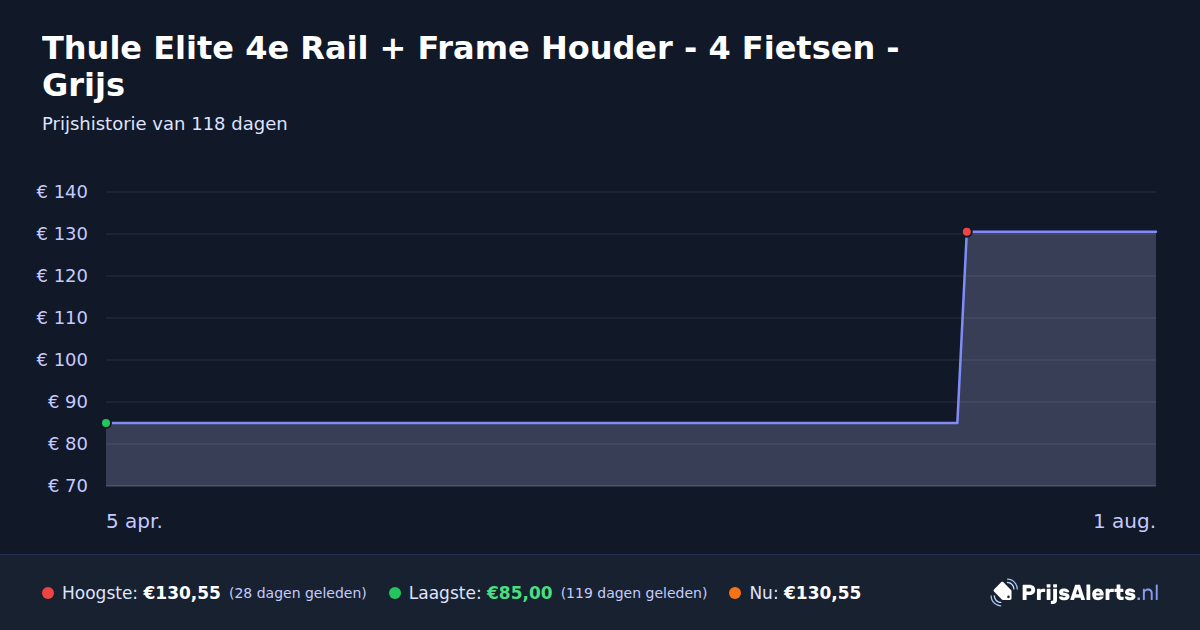Image resolution: width=1200 pixels, height=630 pixels.
Task: Click the PrijsAlerts tag logo icon
Action: point(1003,592)
